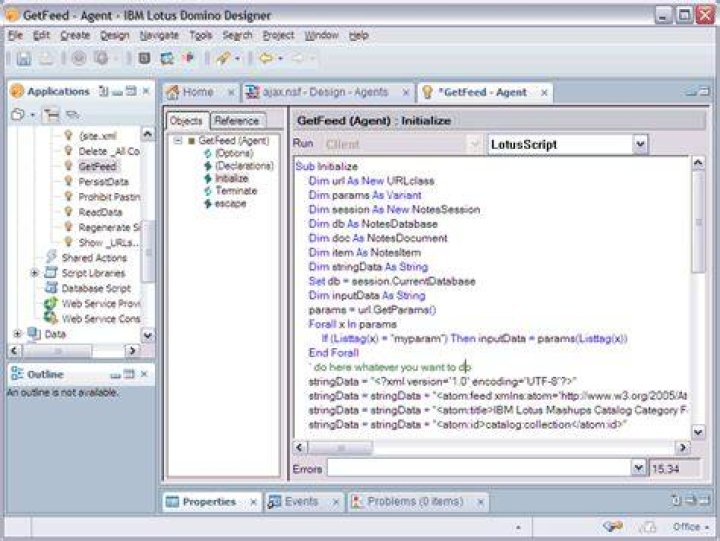This screenshot has width=720, height=541.
Task: Switch to the Reference tab
Action: click(x=236, y=121)
